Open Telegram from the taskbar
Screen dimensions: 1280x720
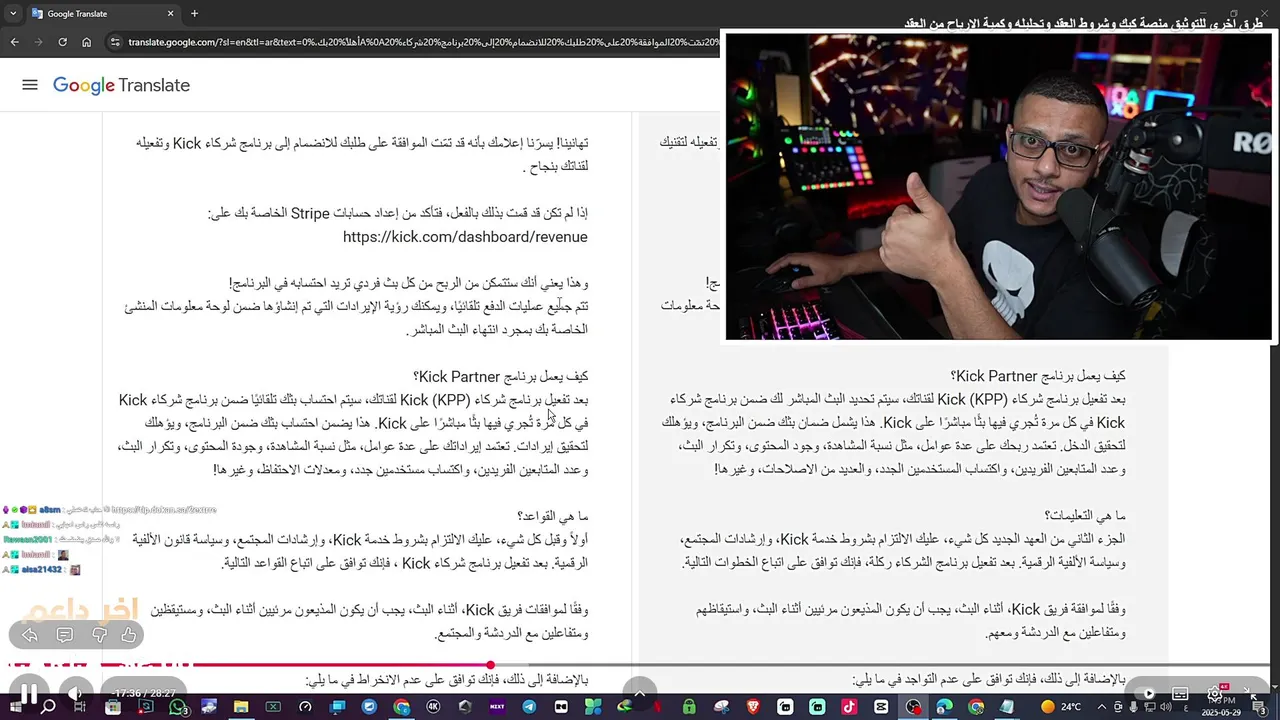pyautogui.click(x=529, y=707)
